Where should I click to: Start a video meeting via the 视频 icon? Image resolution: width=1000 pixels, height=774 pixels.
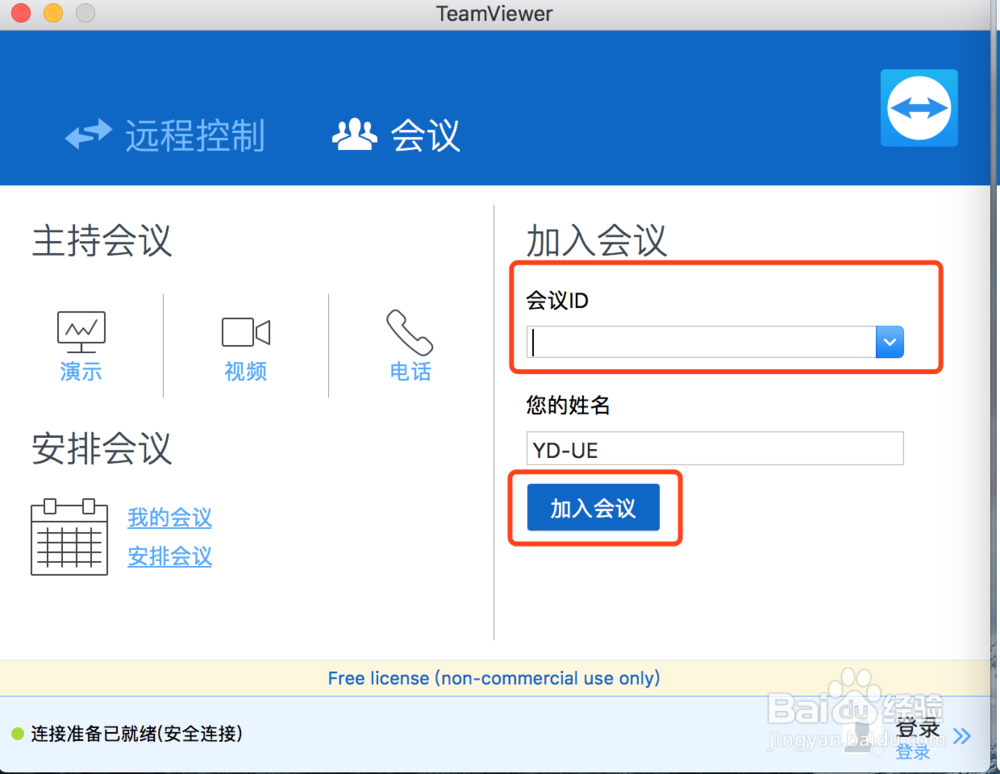245,332
